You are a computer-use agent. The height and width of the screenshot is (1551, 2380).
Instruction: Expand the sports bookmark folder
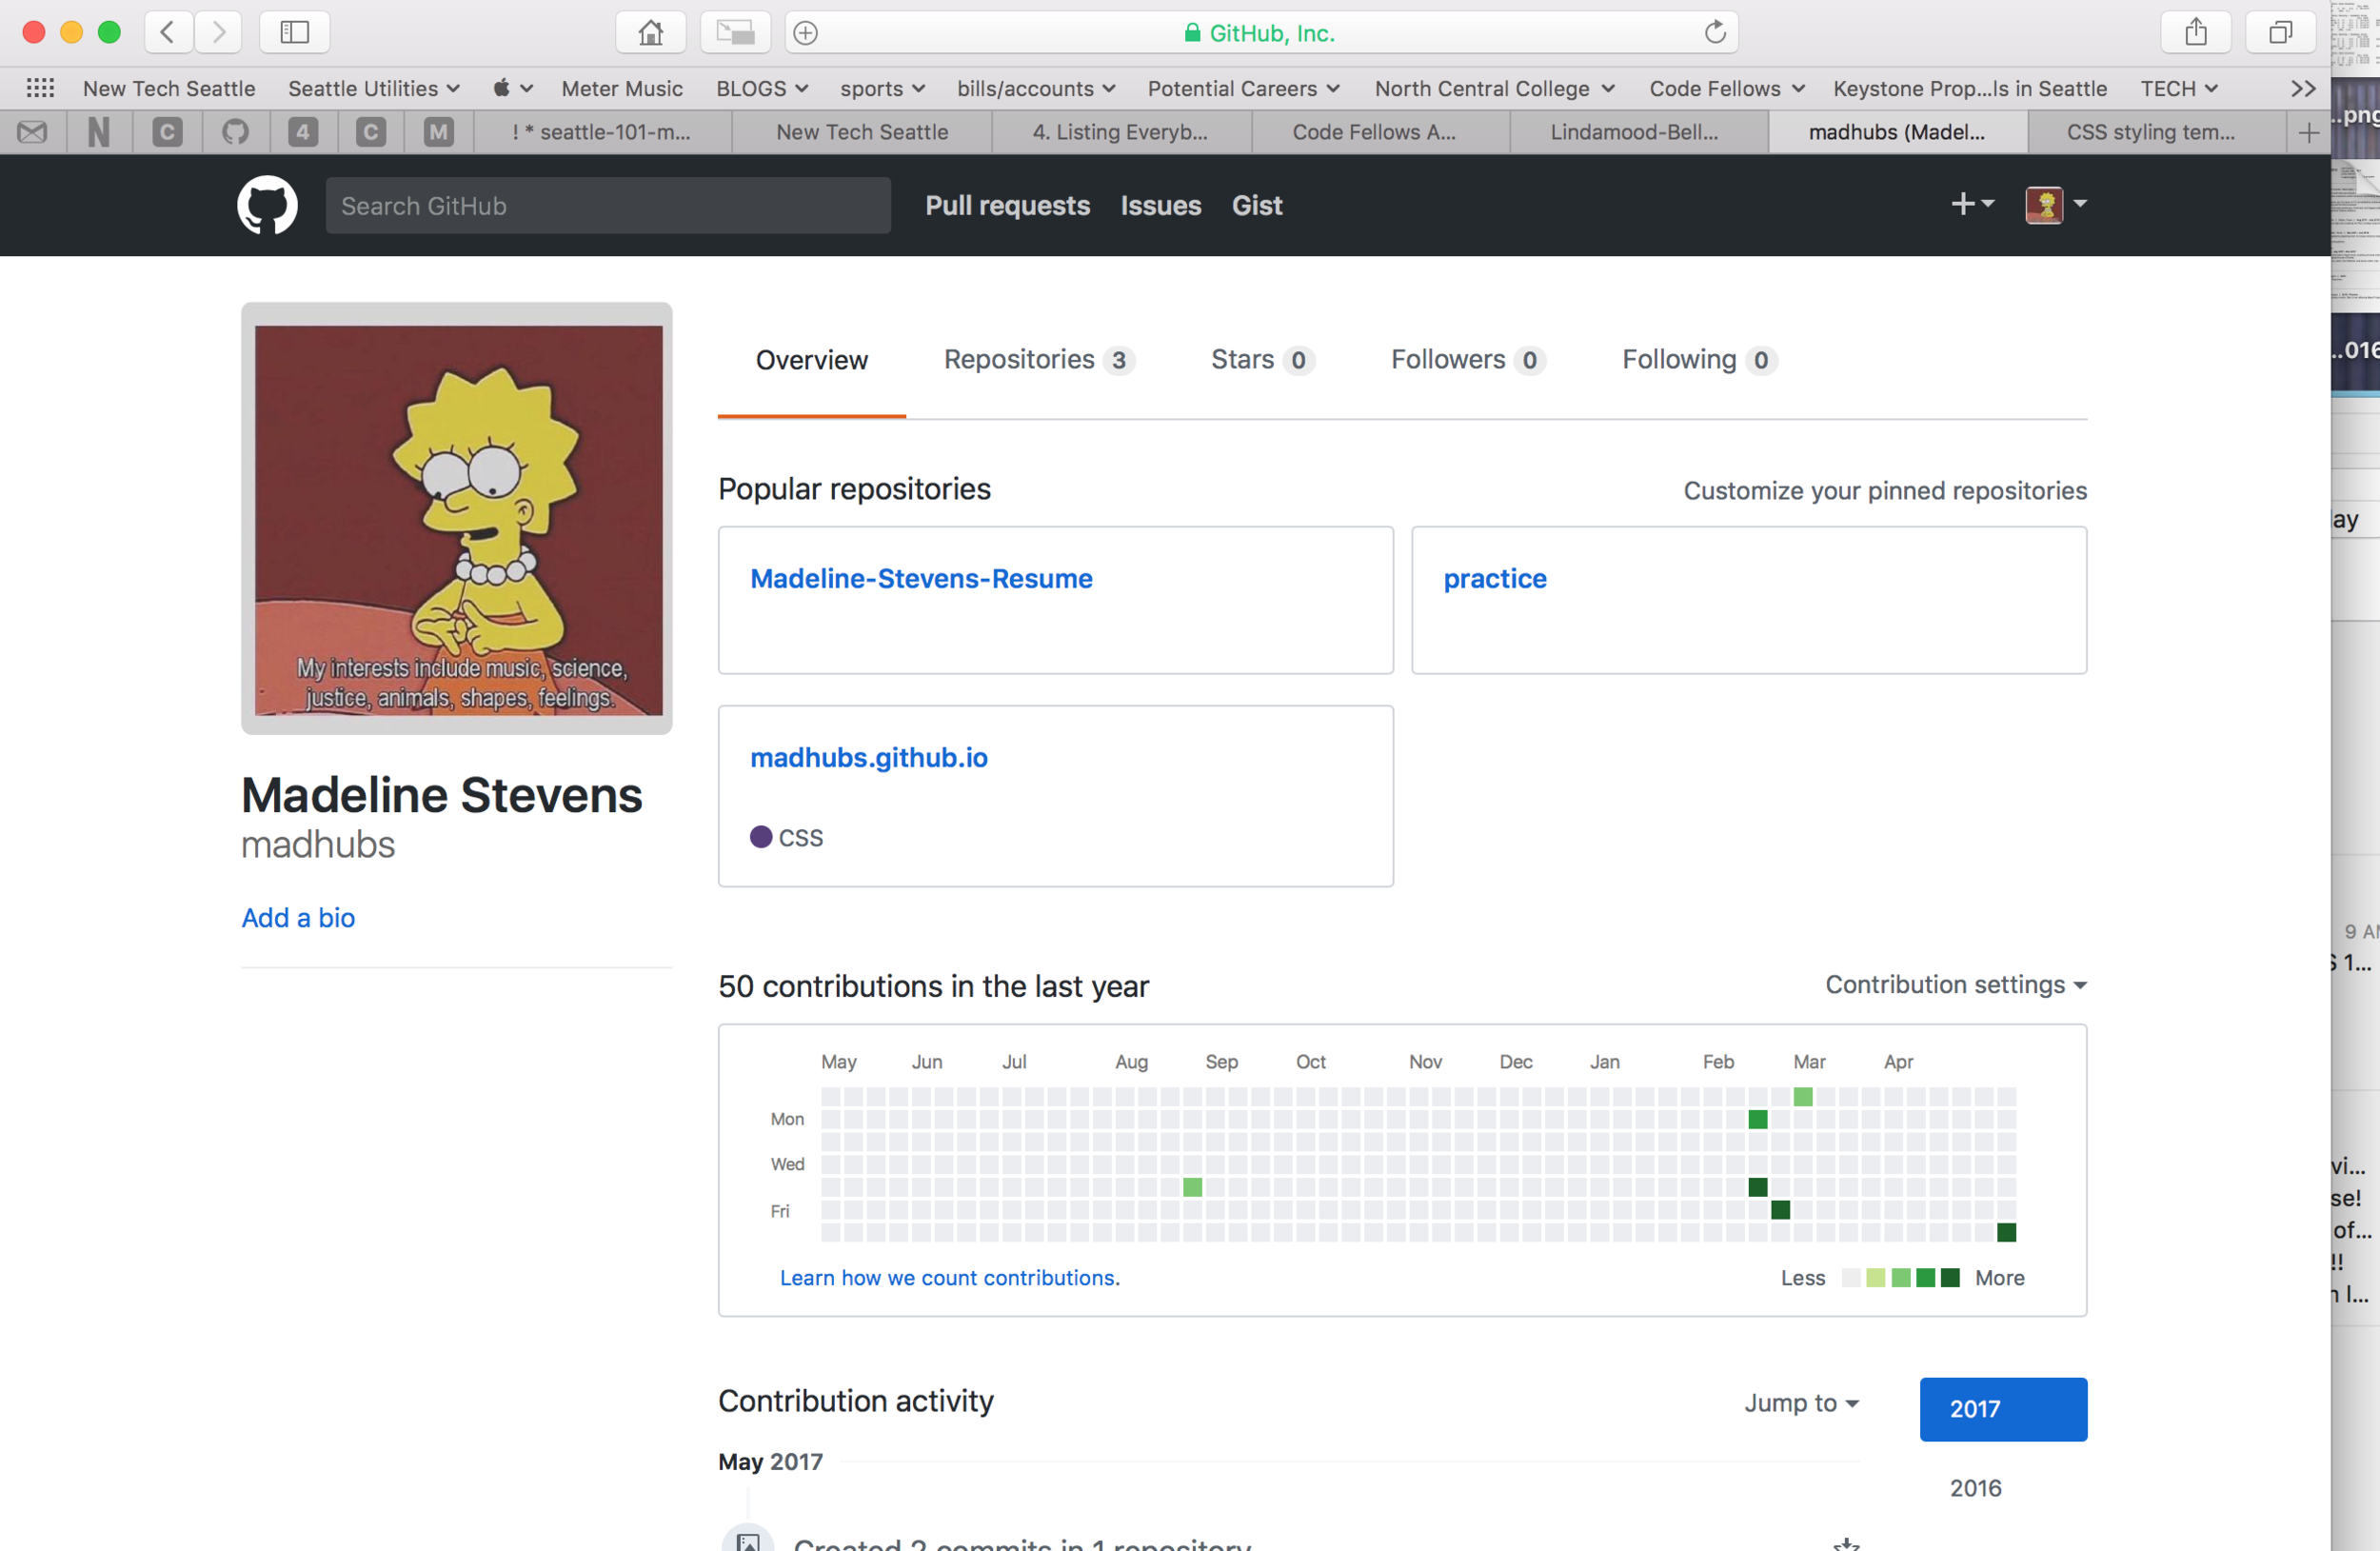pyautogui.click(x=883, y=88)
